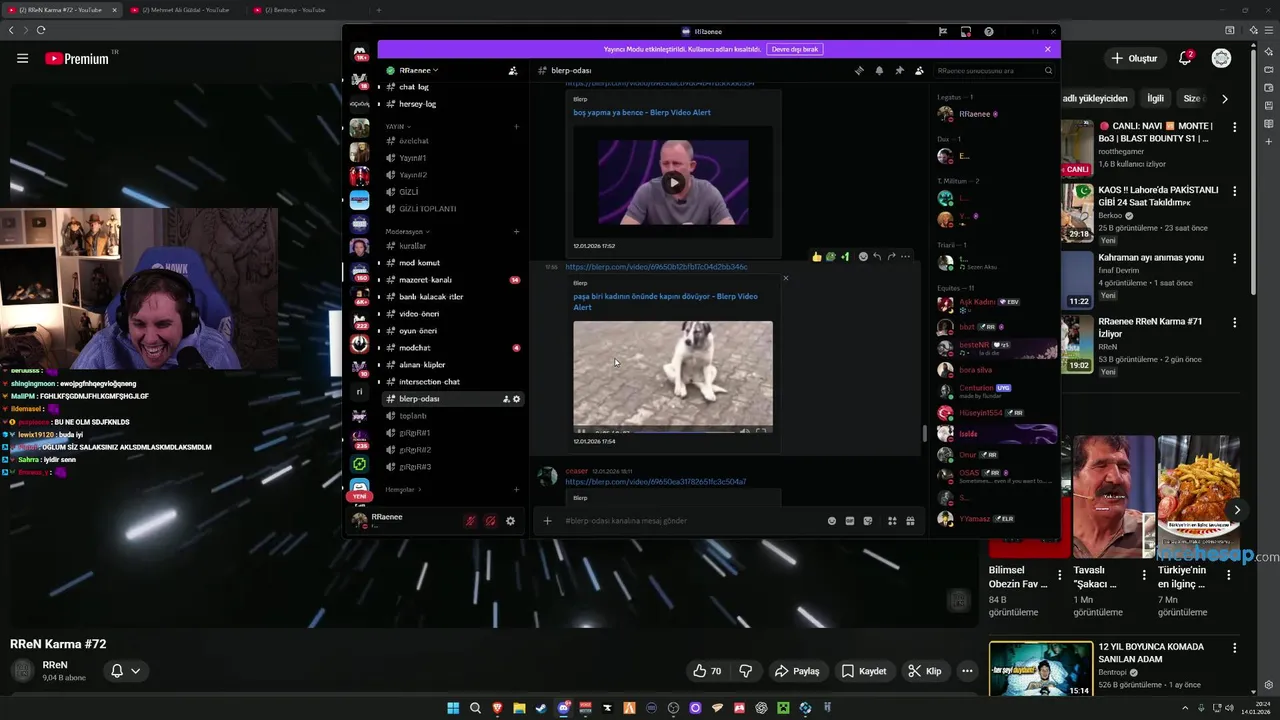
Task: Toggle Discord headphone deafen icon
Action: point(490,521)
